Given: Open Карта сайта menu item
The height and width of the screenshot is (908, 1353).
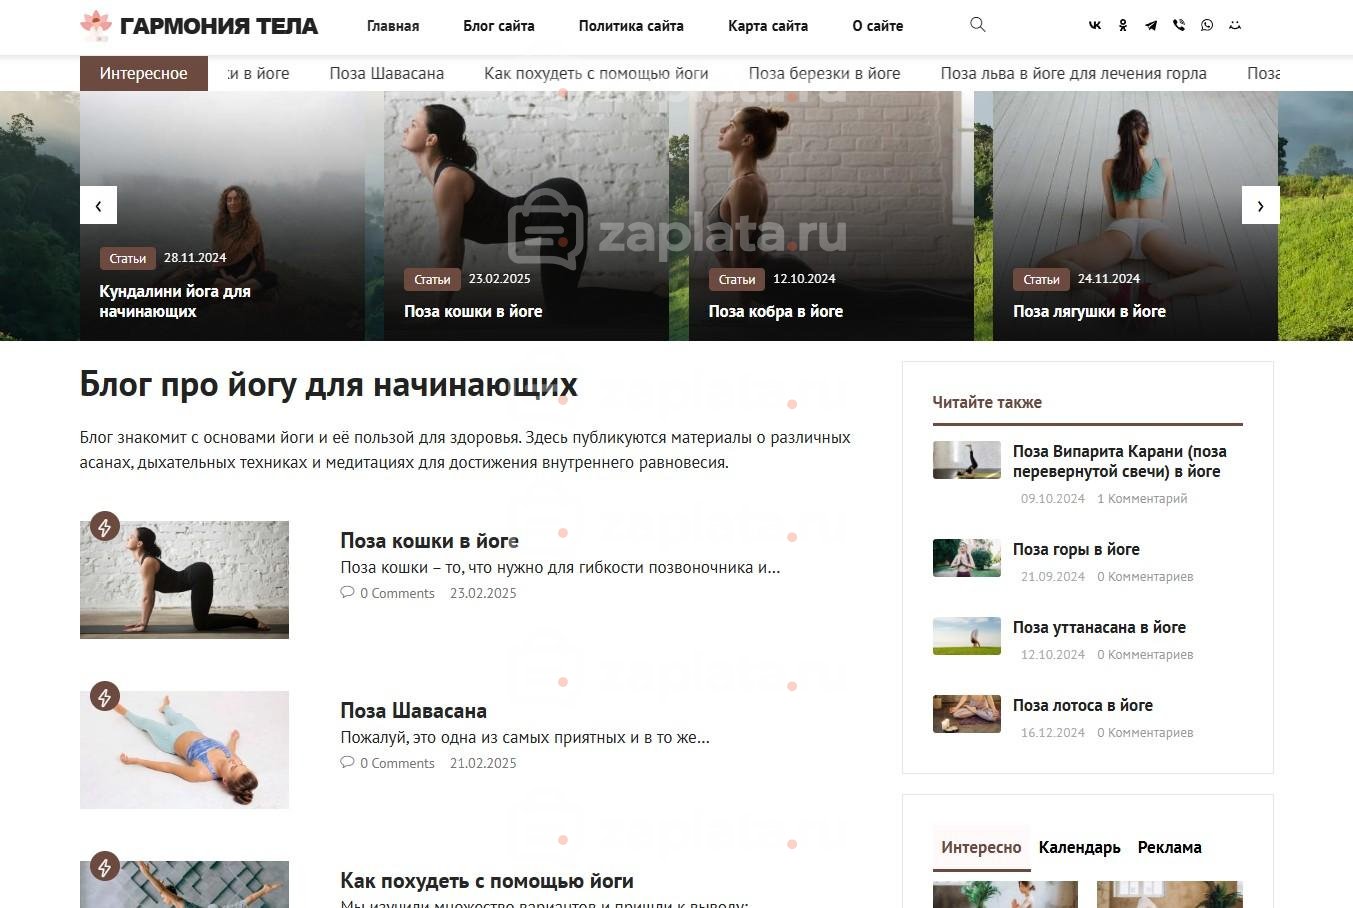Looking at the screenshot, I should pos(768,26).
